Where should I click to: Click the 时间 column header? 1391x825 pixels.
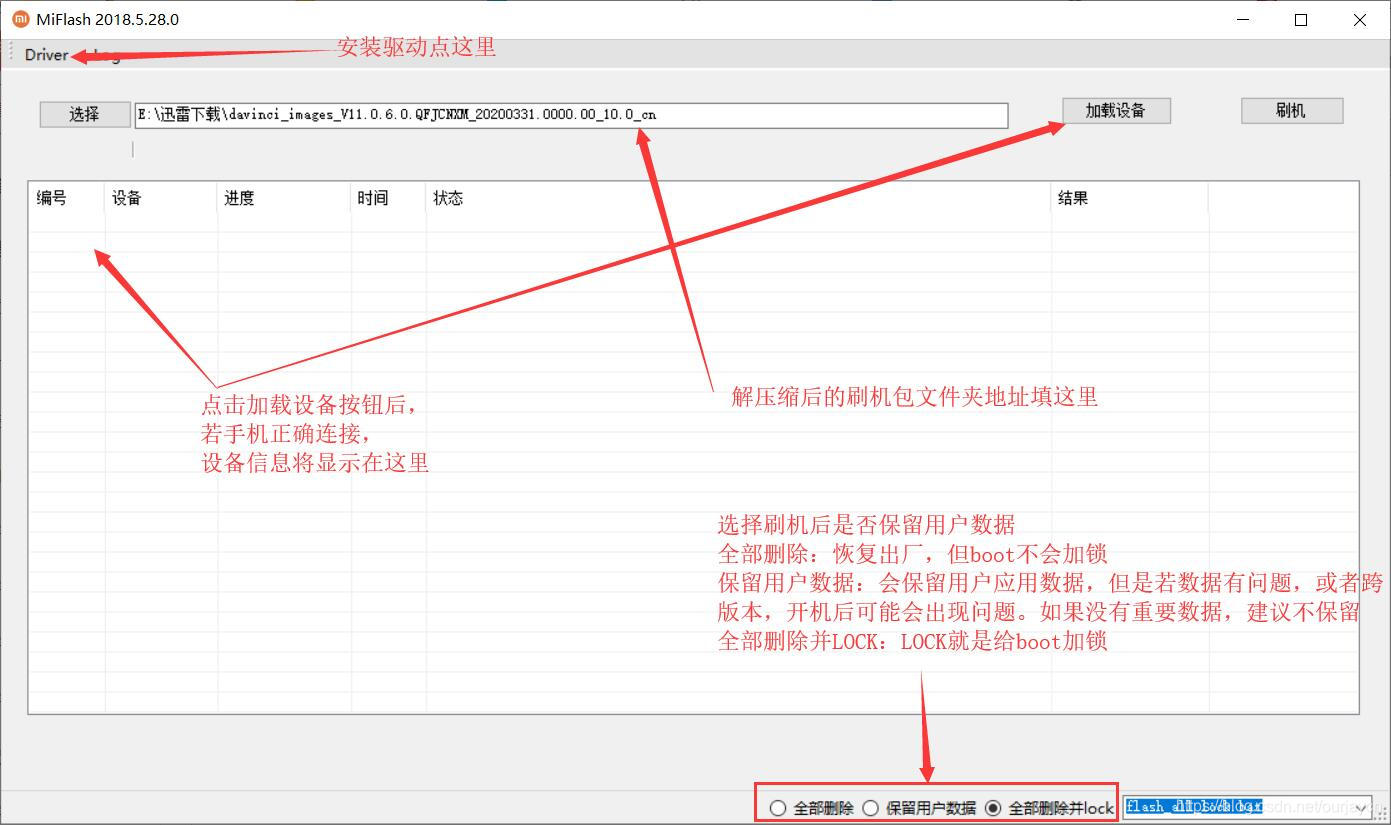pyautogui.click(x=389, y=198)
